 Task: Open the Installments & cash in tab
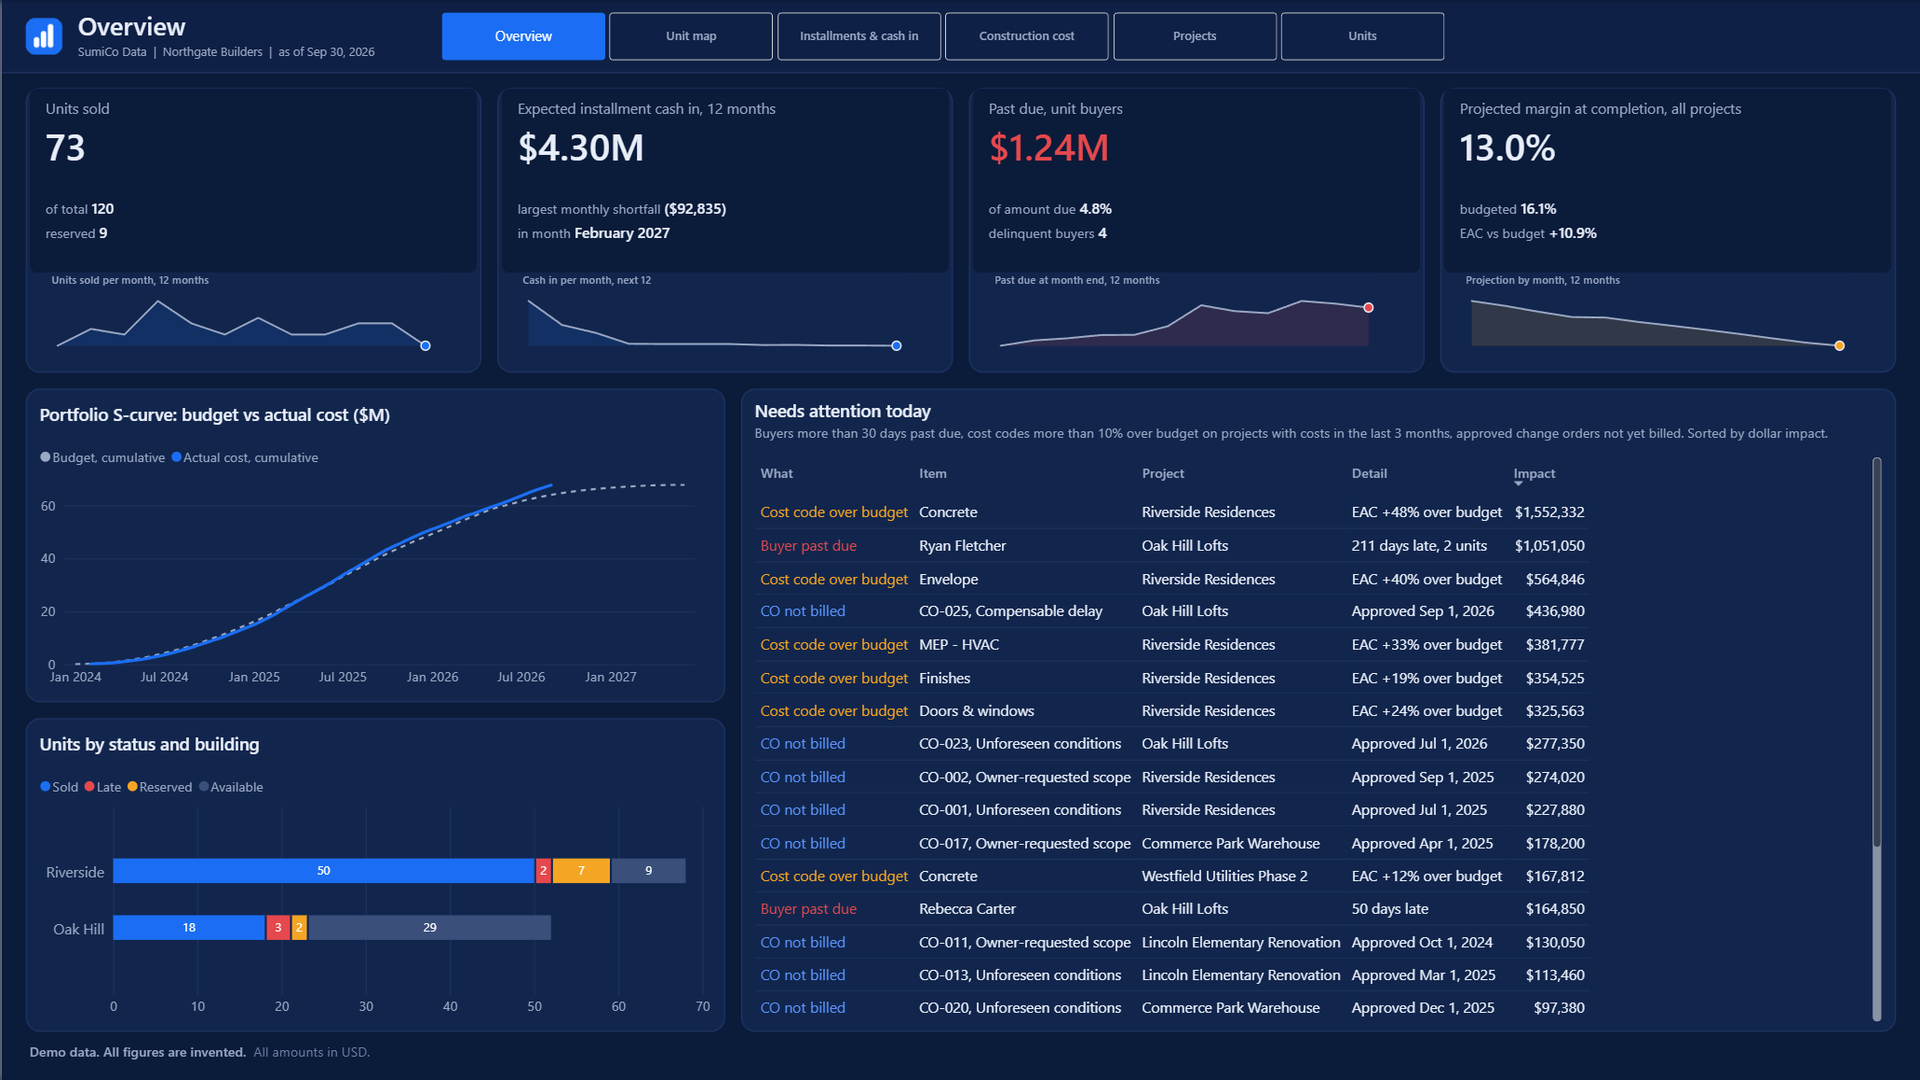tap(859, 36)
